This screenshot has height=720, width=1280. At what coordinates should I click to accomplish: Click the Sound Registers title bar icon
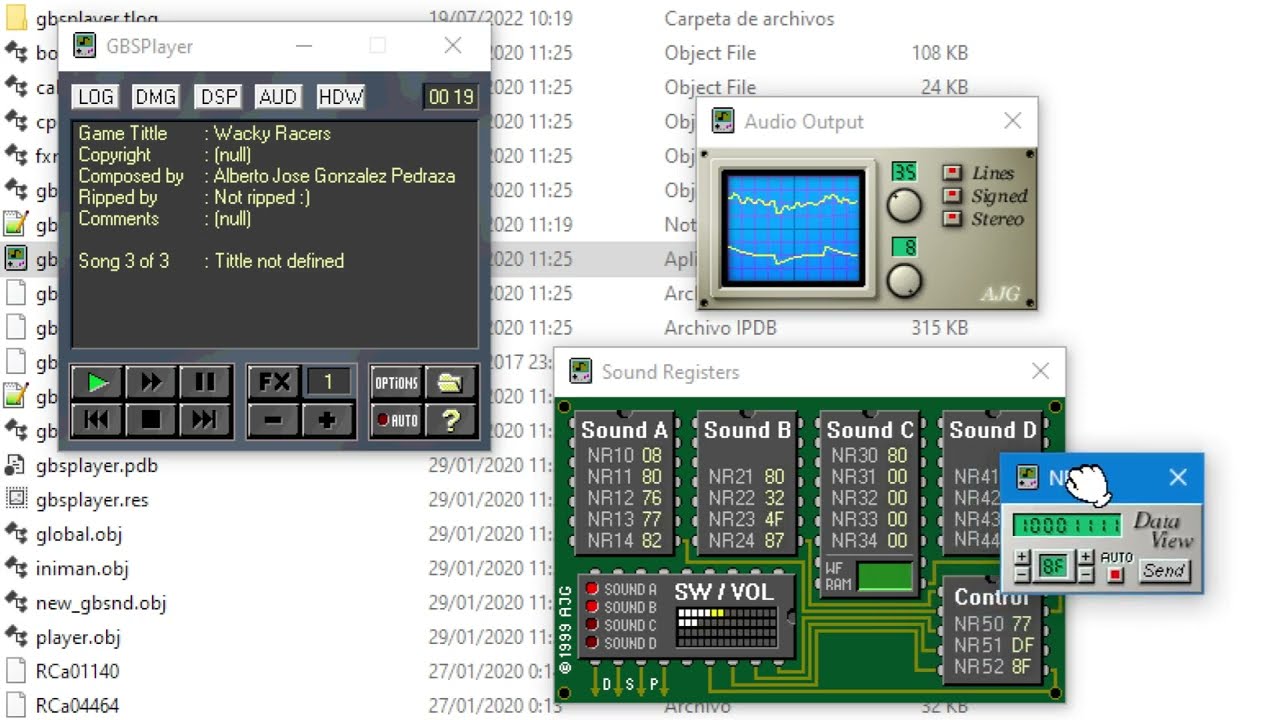[580, 372]
